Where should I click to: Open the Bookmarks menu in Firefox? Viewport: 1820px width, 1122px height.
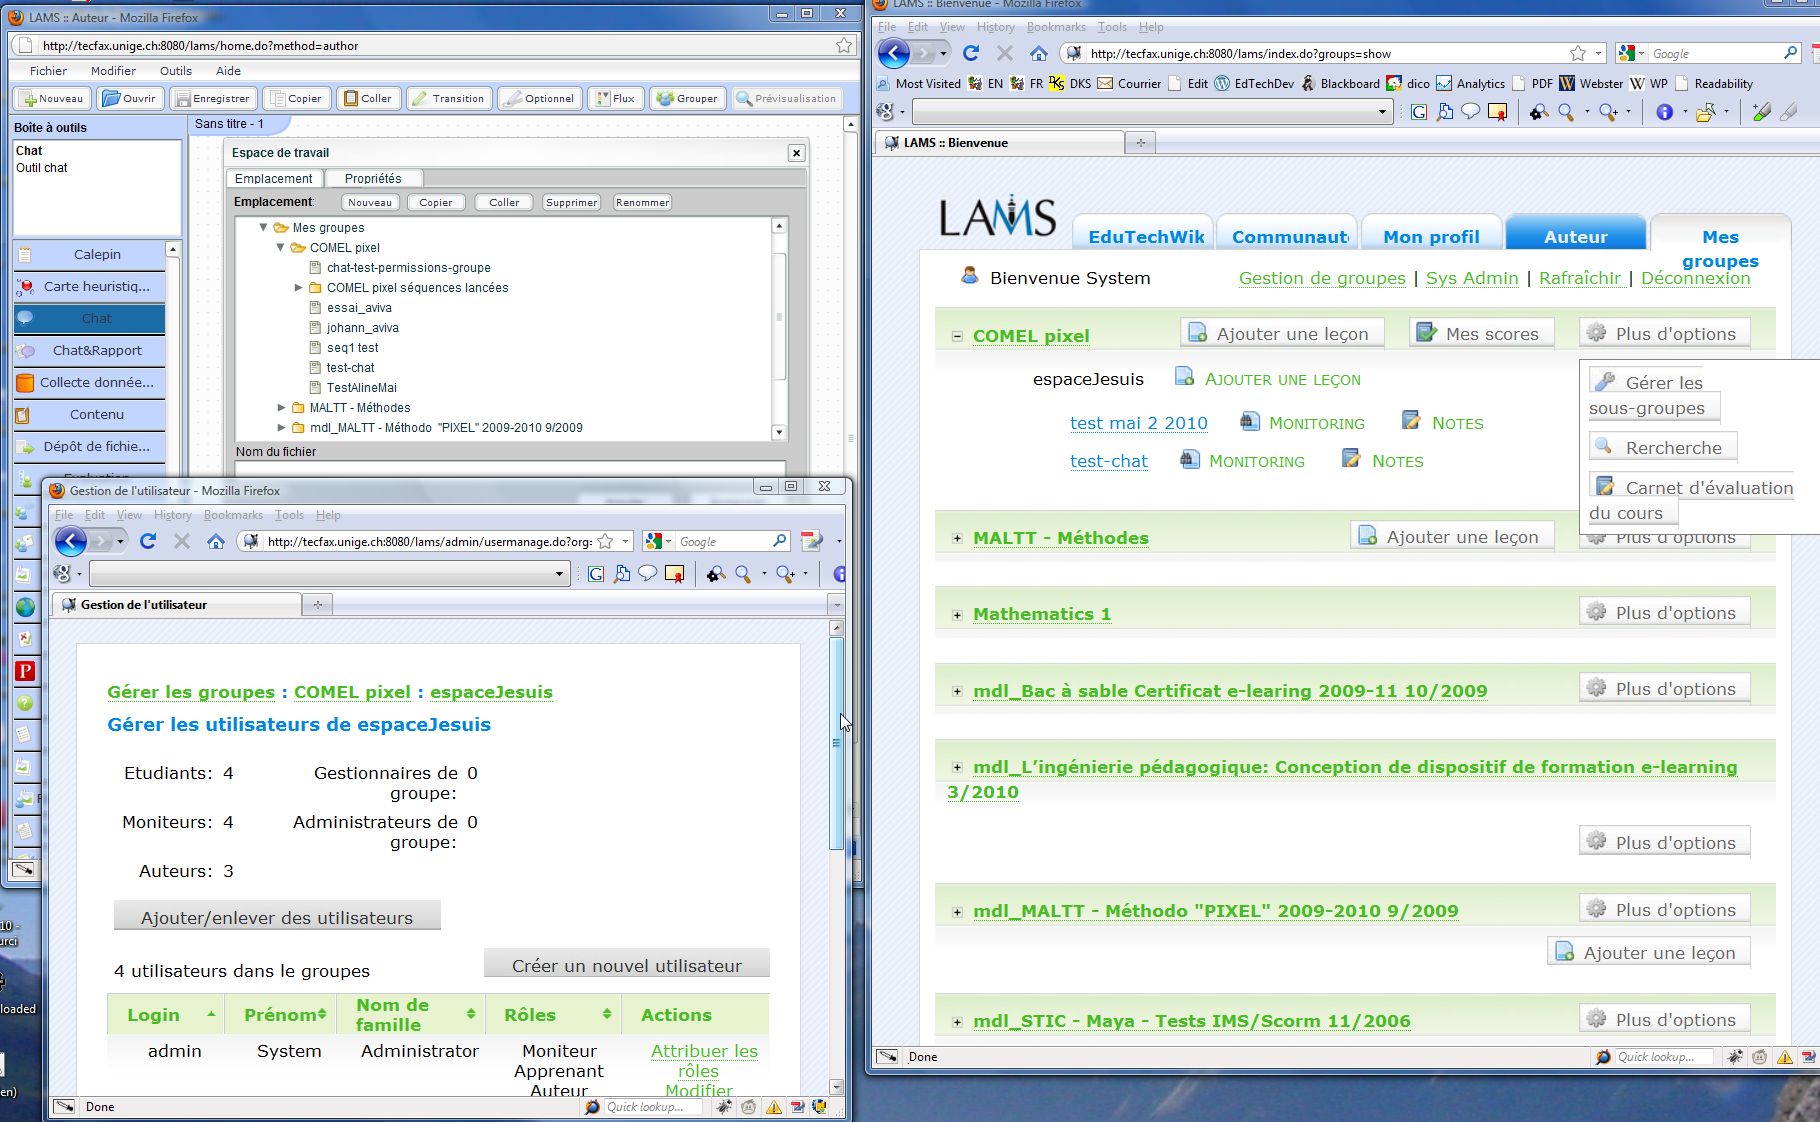1055,27
